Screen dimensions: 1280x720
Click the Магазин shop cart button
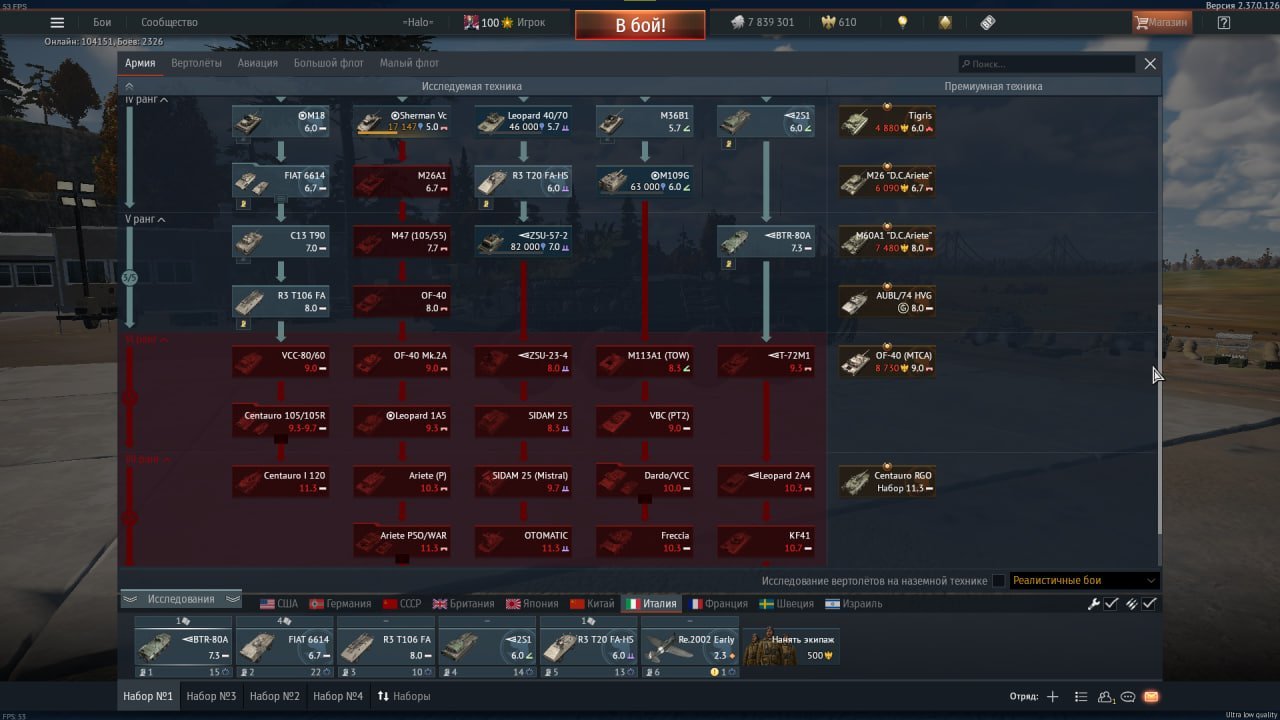1162,22
